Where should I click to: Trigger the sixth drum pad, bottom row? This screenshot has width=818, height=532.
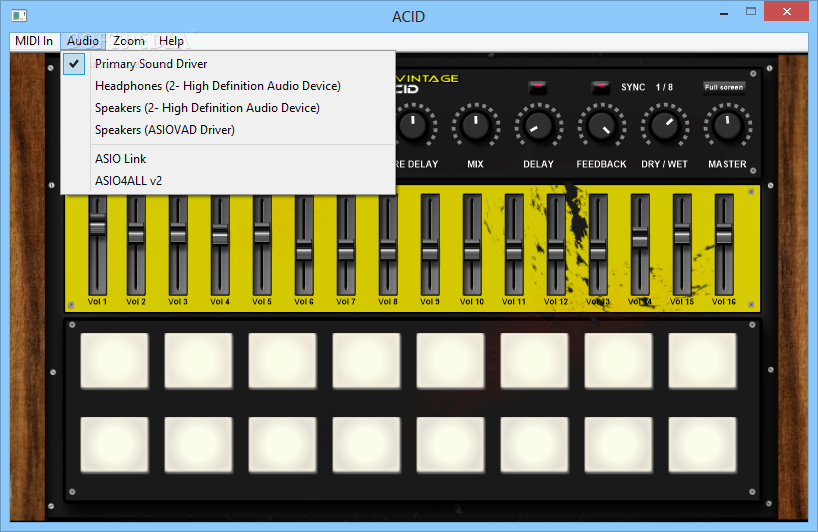click(x=535, y=445)
